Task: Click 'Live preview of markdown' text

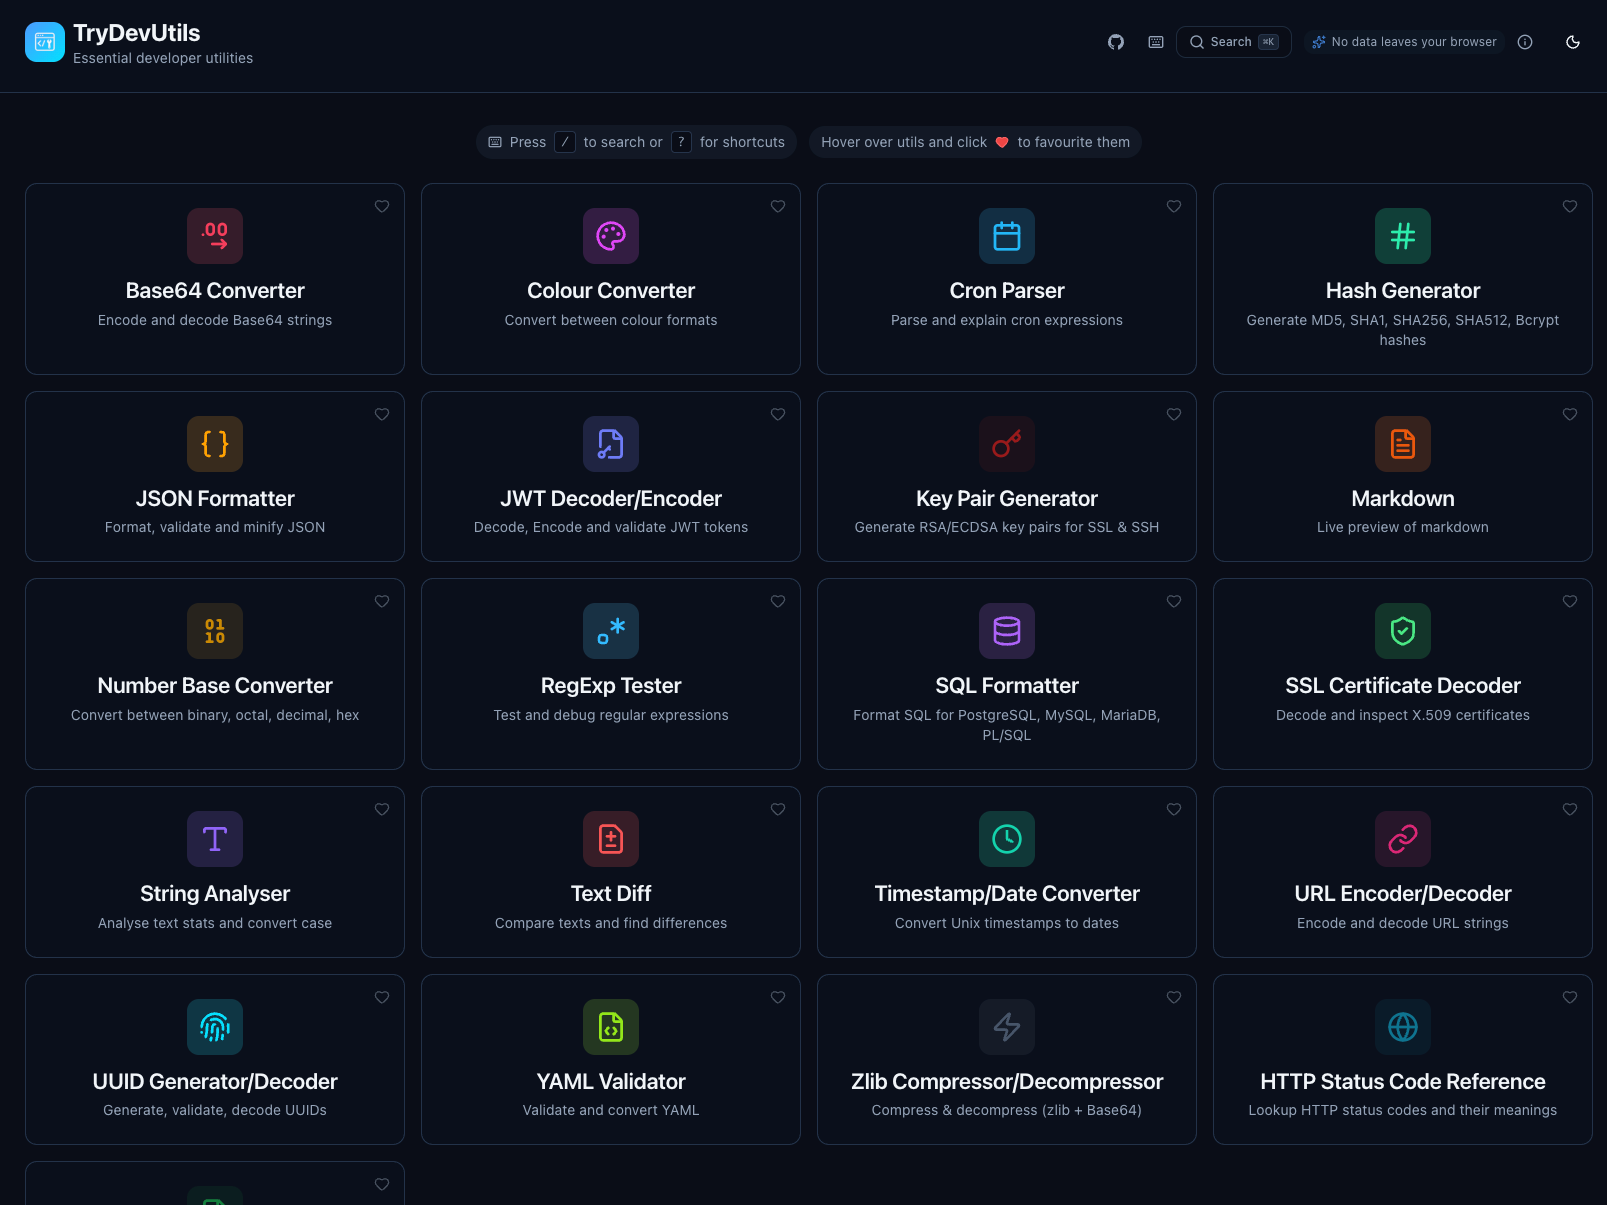Action: [1403, 527]
